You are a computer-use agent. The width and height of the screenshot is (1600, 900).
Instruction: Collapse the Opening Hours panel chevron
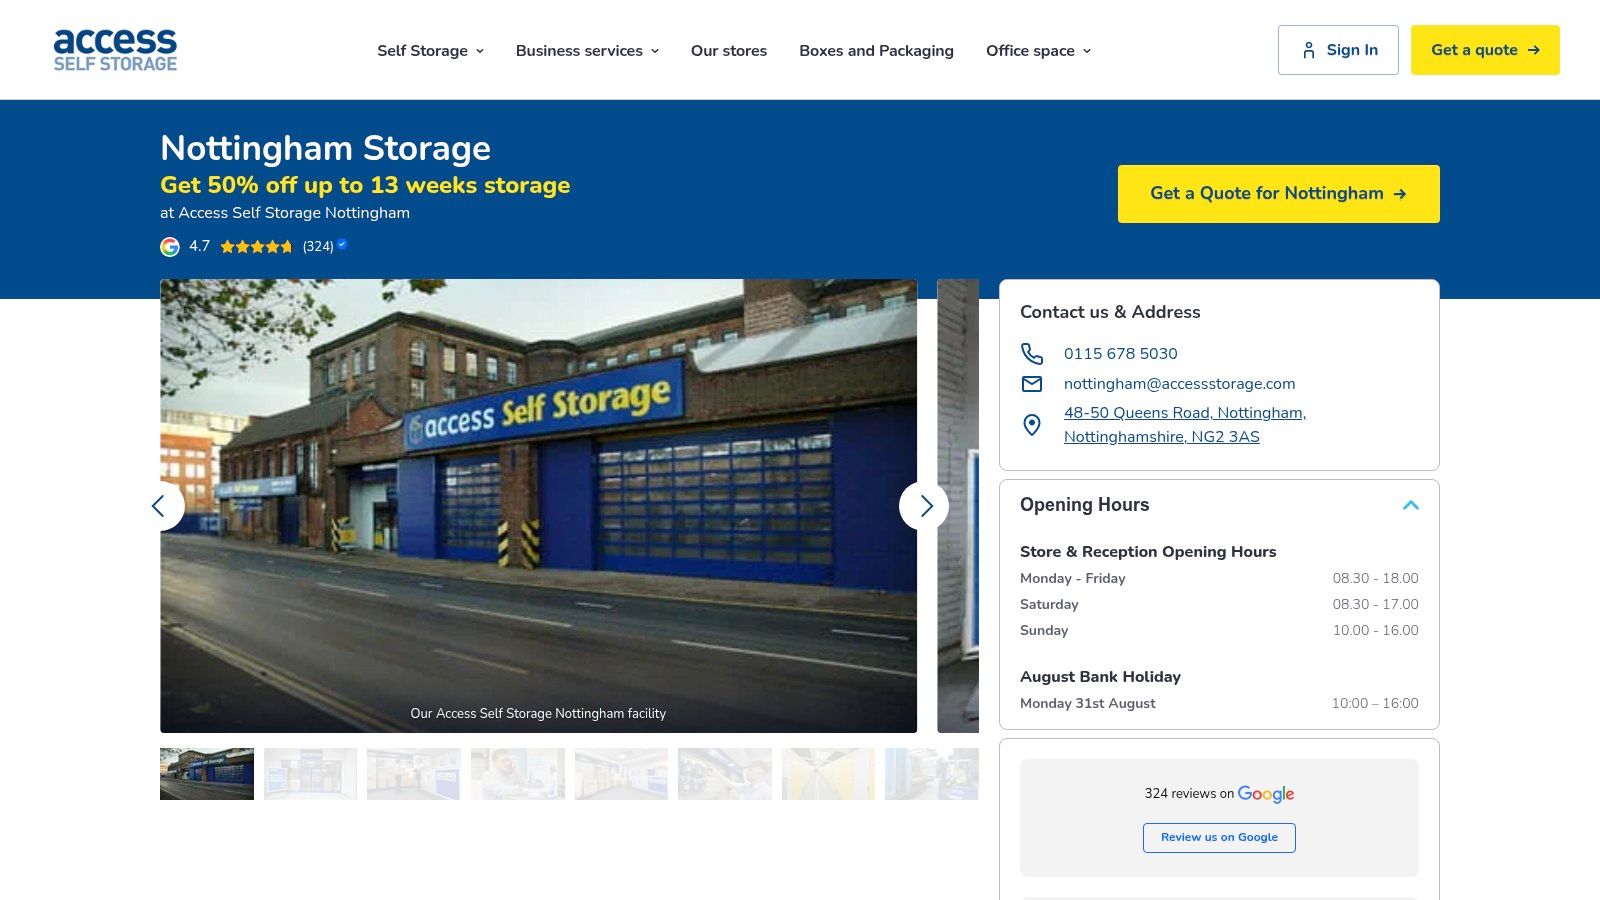1411,505
